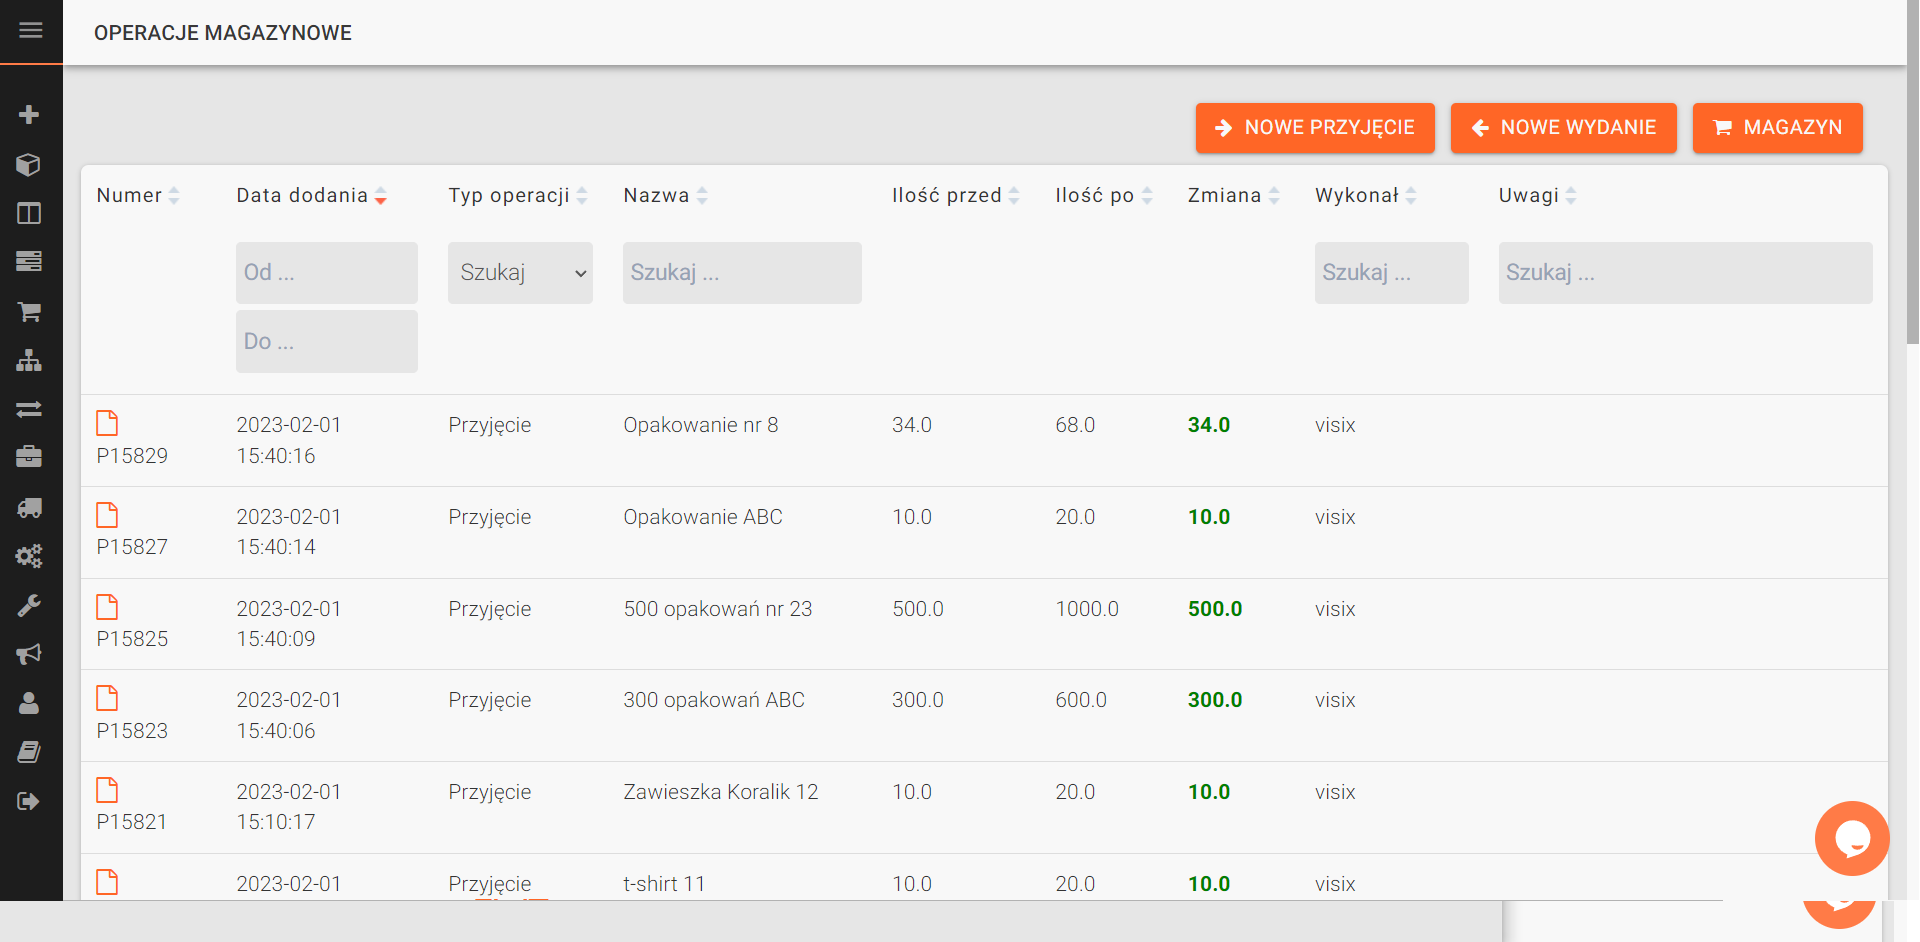Click the NOWE PRZYJĘCIE button

pos(1314,128)
